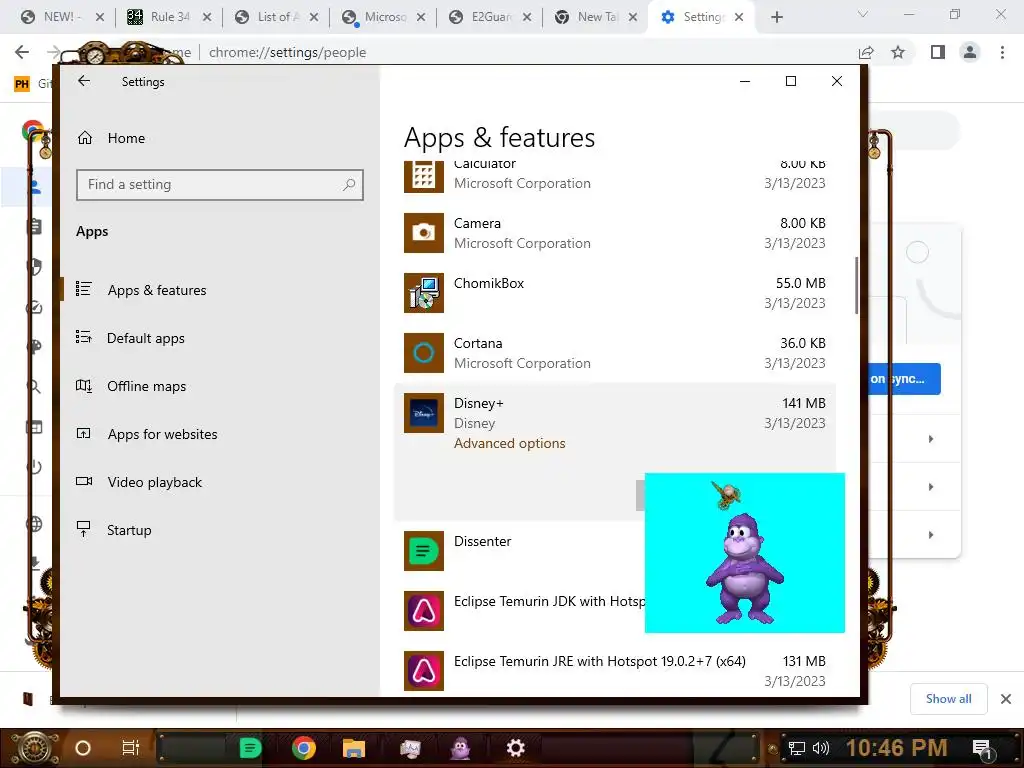Click the Settings gear on the taskbar
The image size is (1024, 768).
click(x=515, y=748)
